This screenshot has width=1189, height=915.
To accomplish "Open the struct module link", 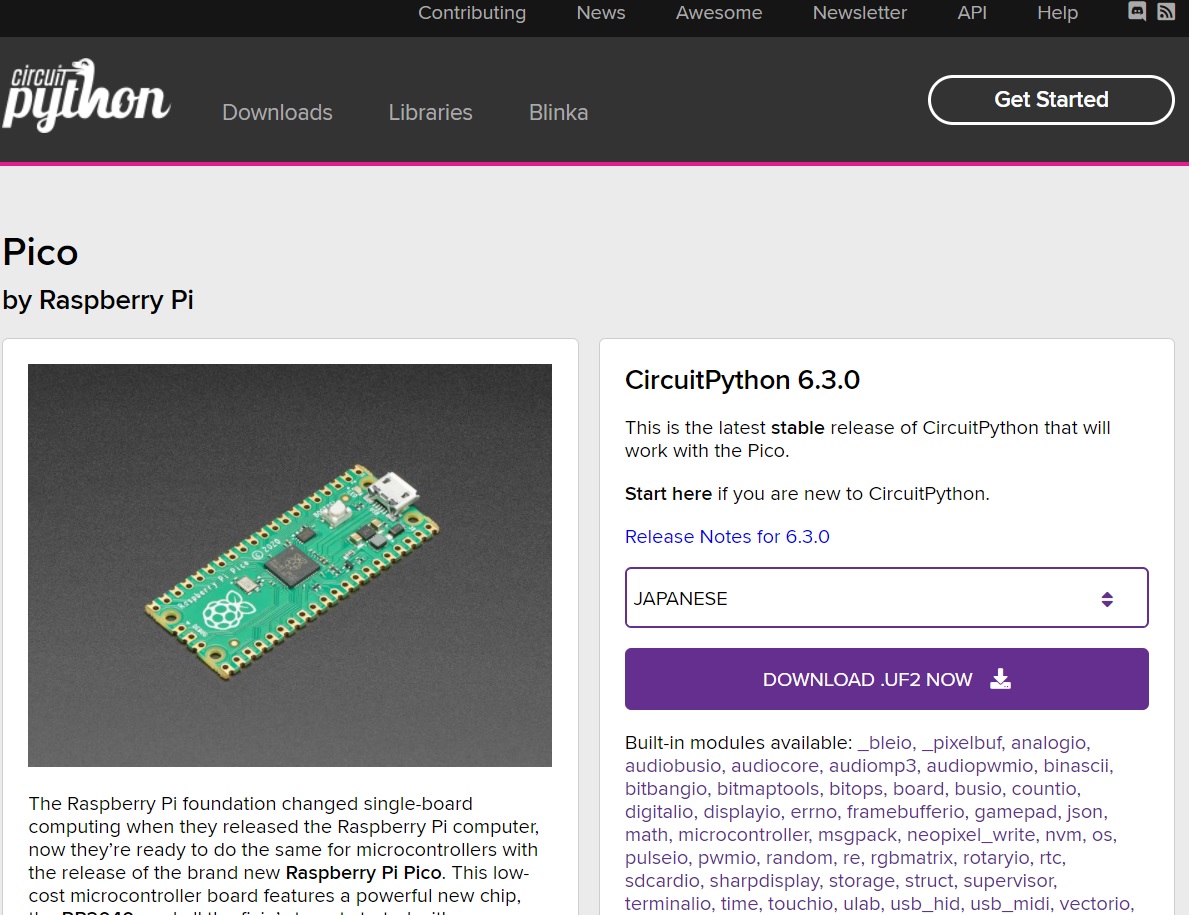I will pos(929,881).
